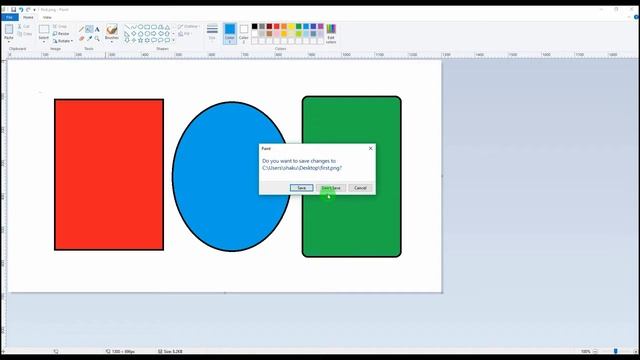Viewport: 640px width, 360px height.
Task: Click the zoom slider handle in status bar
Action: click(x=616, y=351)
